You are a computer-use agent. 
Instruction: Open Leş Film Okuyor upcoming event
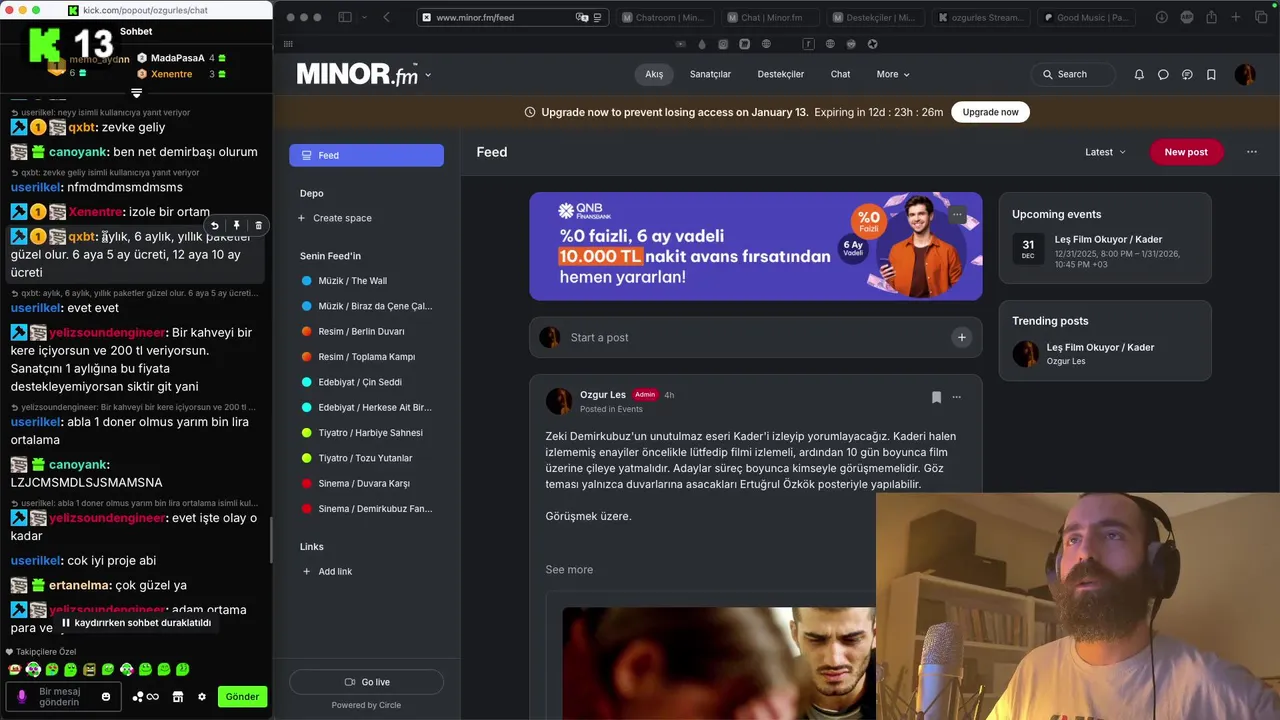pyautogui.click(x=1105, y=250)
